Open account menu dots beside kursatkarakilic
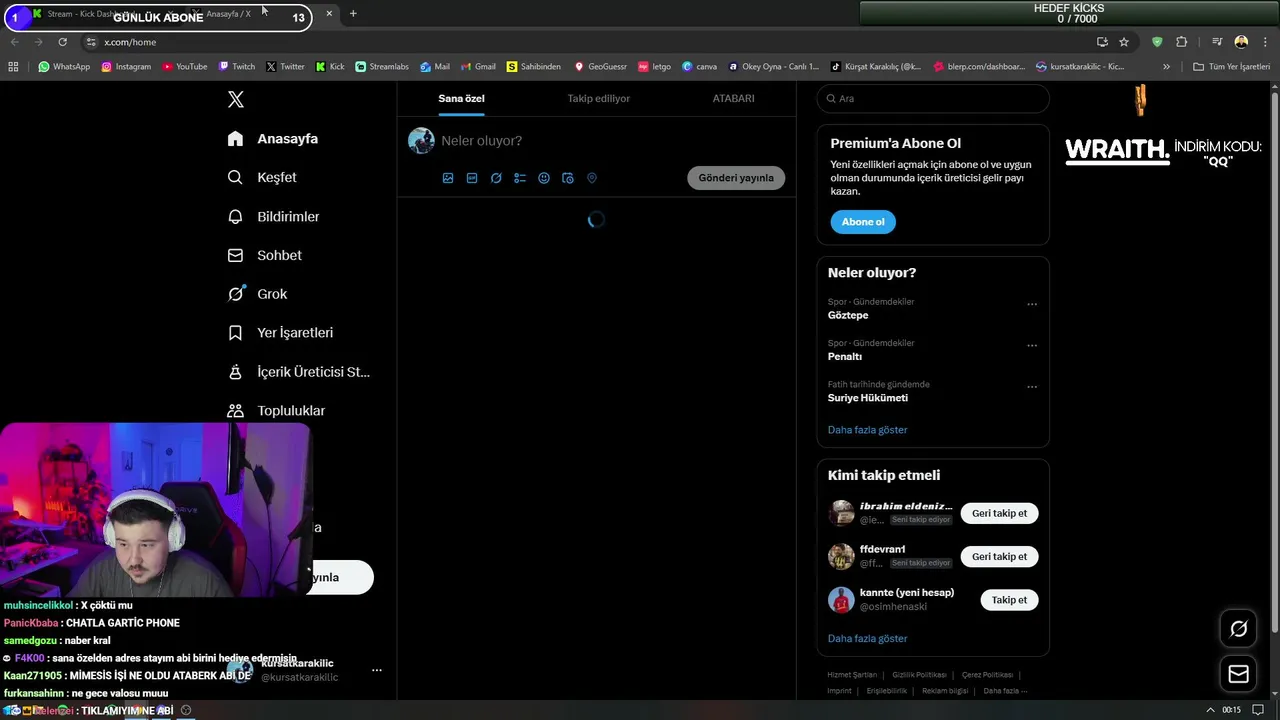This screenshot has width=1280, height=720. [x=377, y=670]
